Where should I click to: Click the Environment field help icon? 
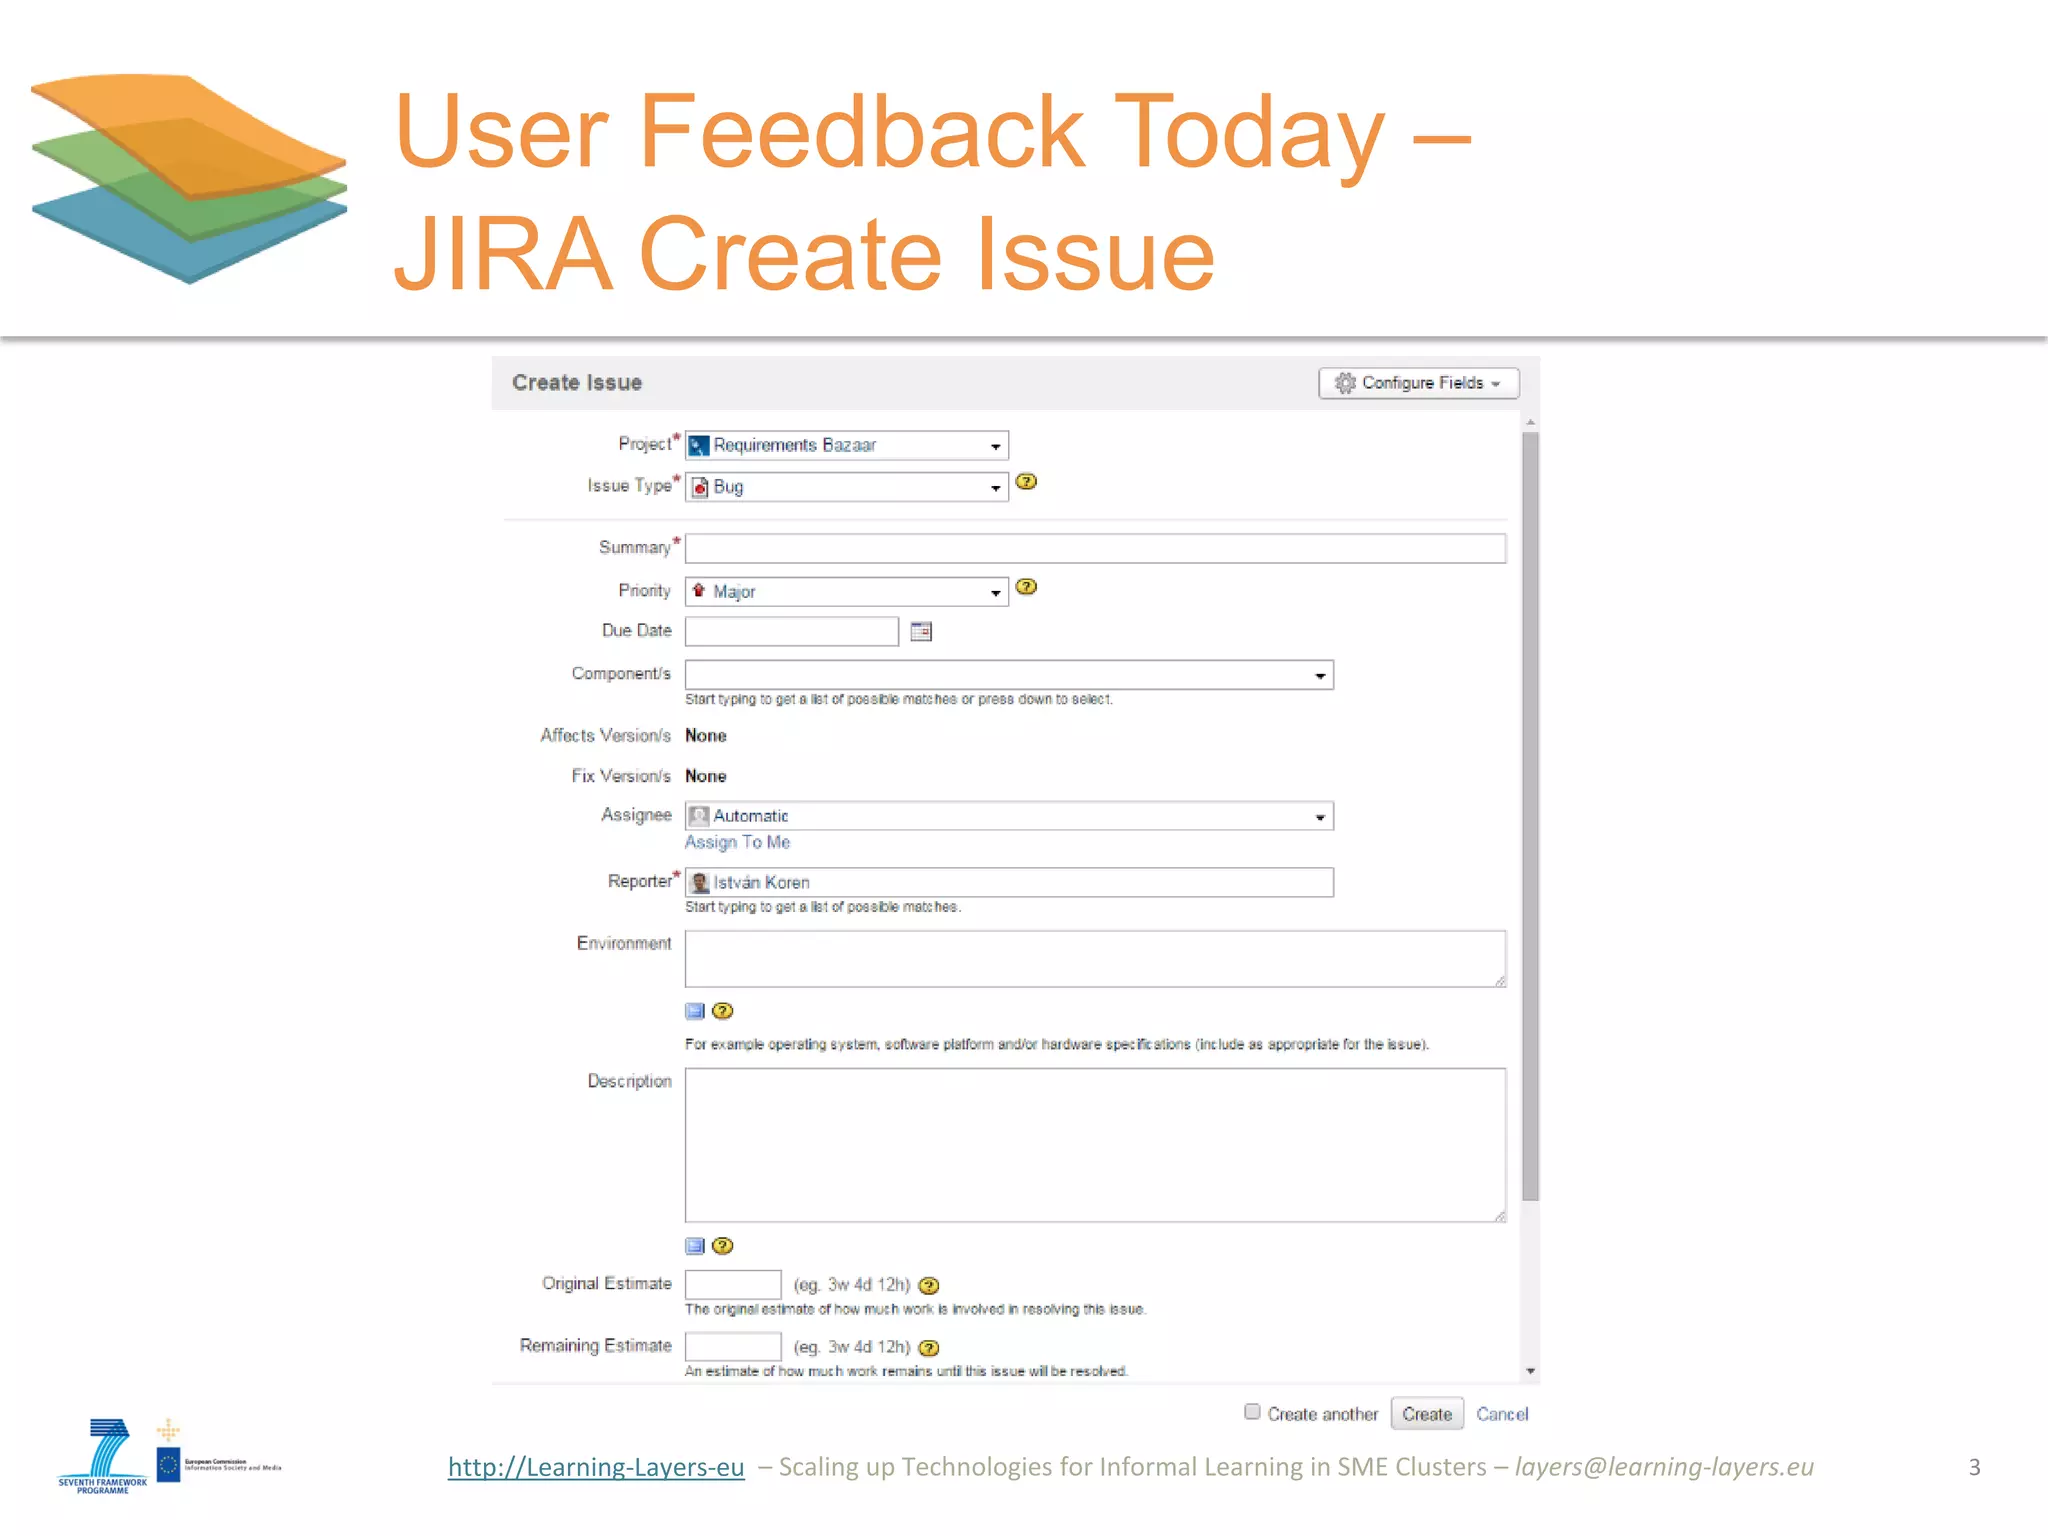[723, 1011]
